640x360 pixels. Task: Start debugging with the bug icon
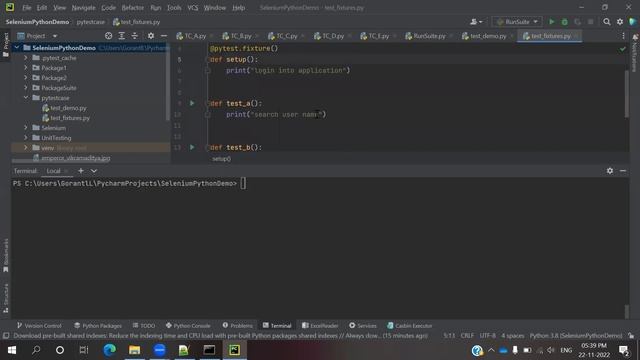564,22
